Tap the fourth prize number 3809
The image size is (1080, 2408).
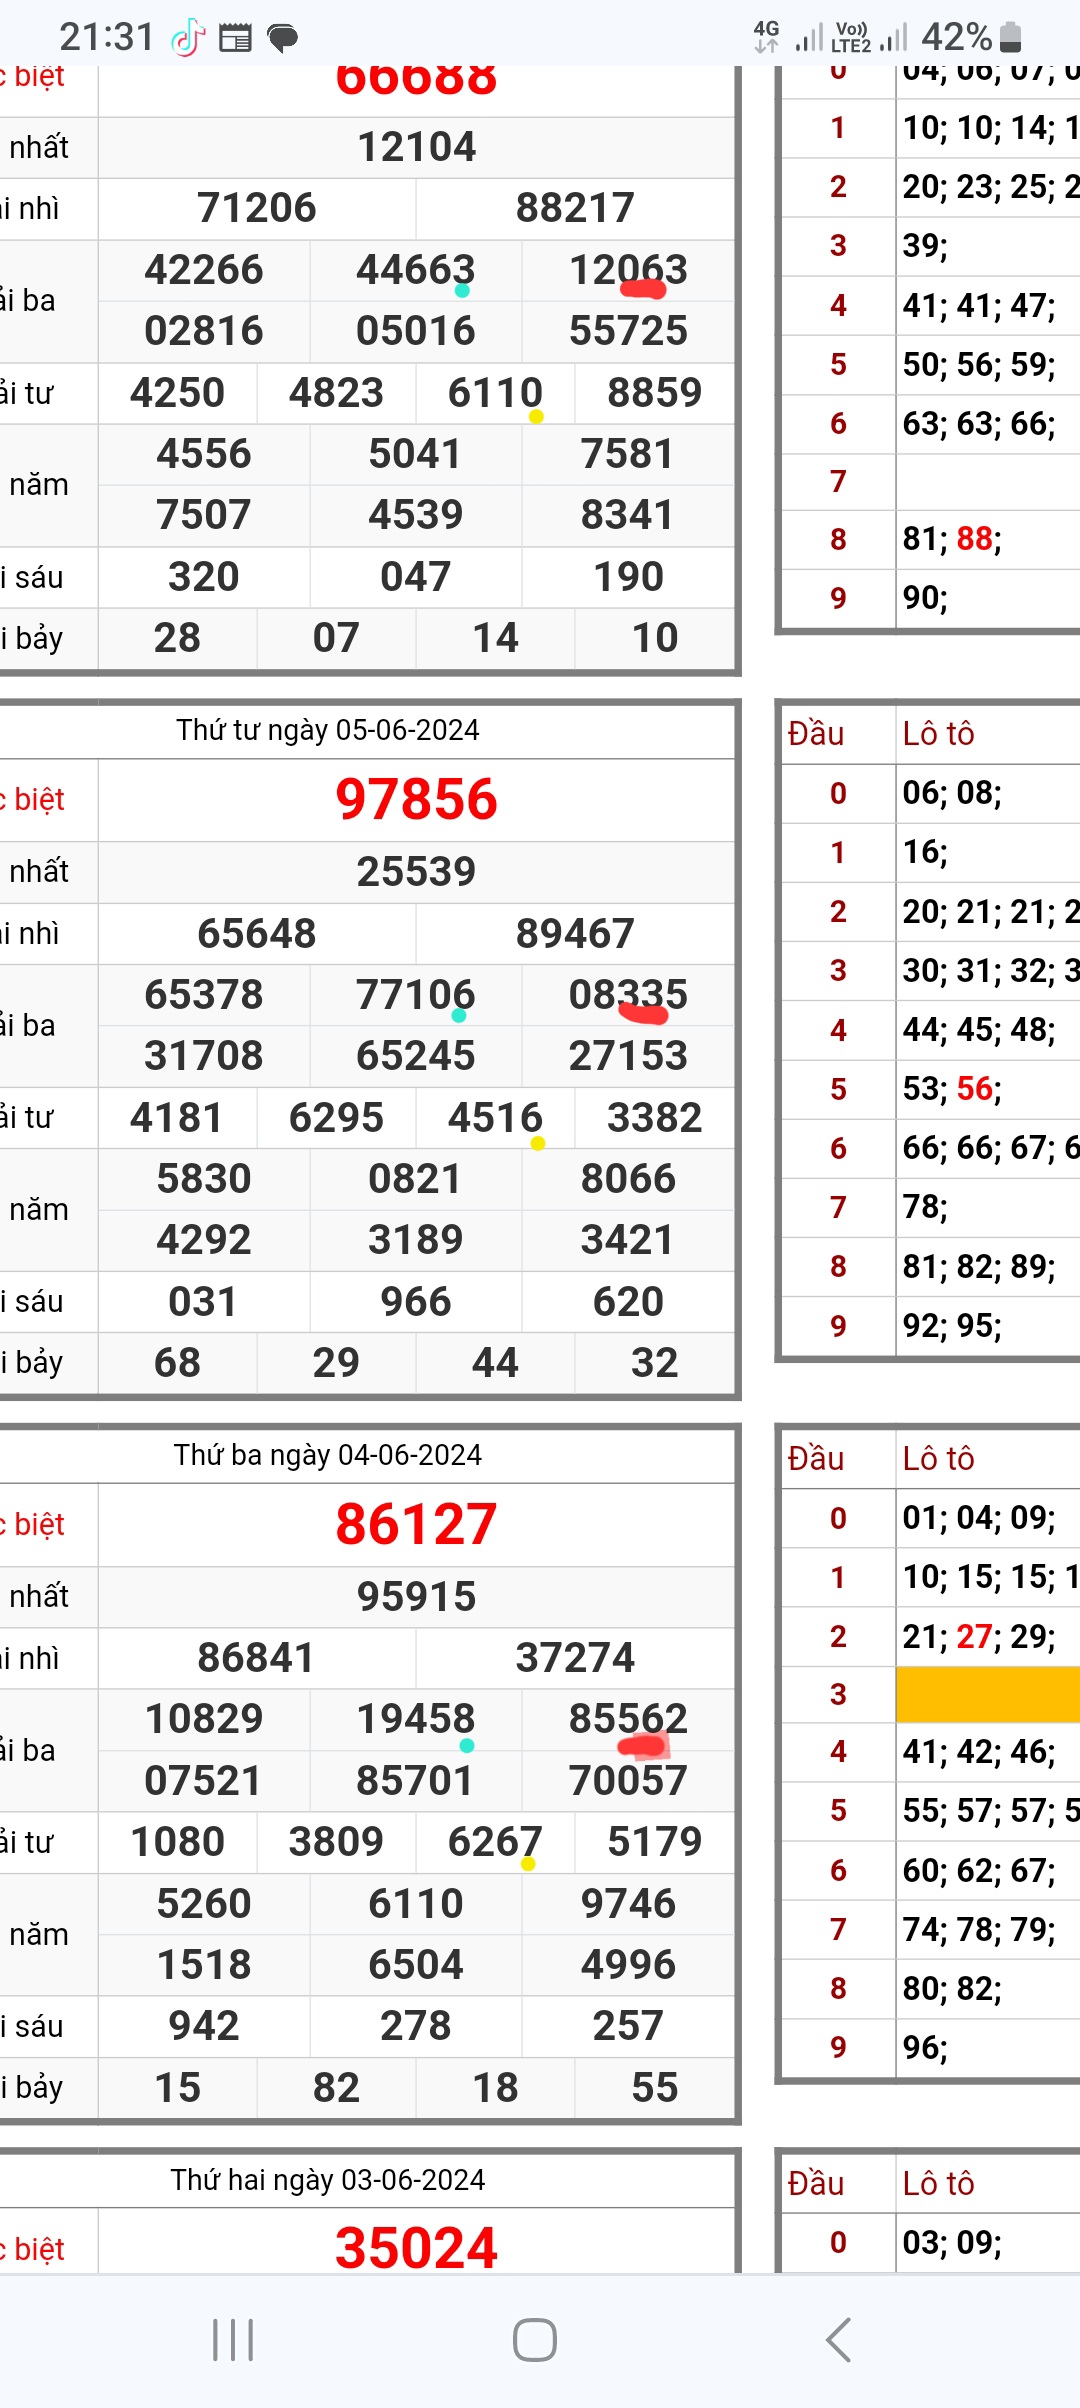click(336, 1842)
